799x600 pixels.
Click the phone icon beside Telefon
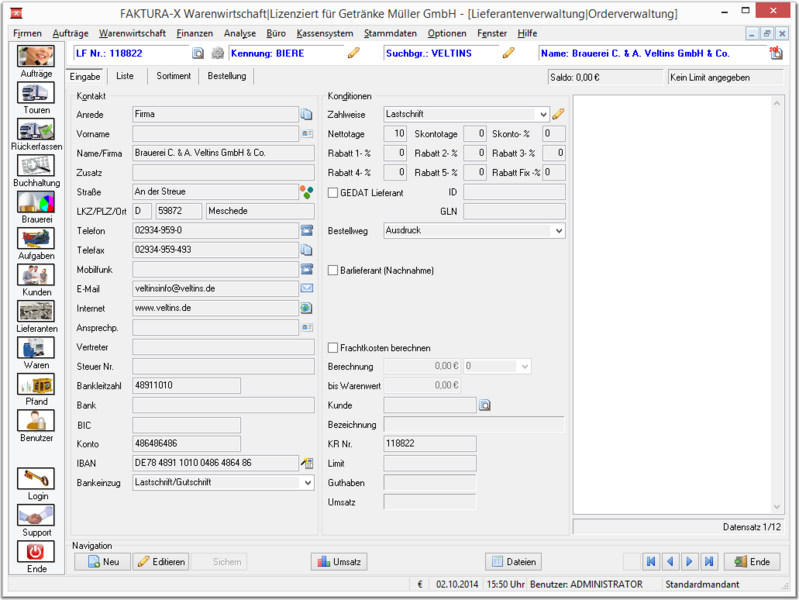(x=307, y=230)
